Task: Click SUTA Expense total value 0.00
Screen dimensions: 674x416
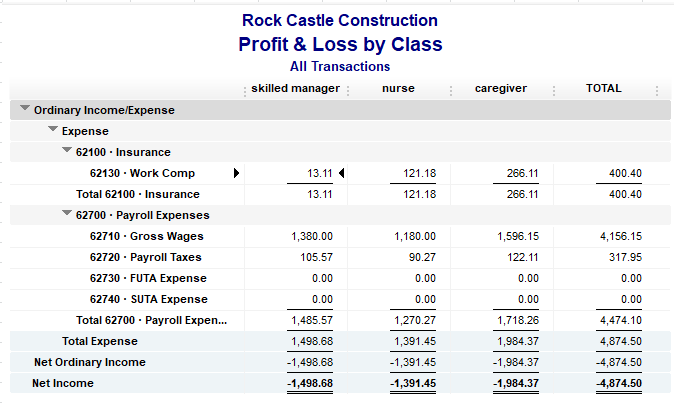Action: [x=631, y=300]
